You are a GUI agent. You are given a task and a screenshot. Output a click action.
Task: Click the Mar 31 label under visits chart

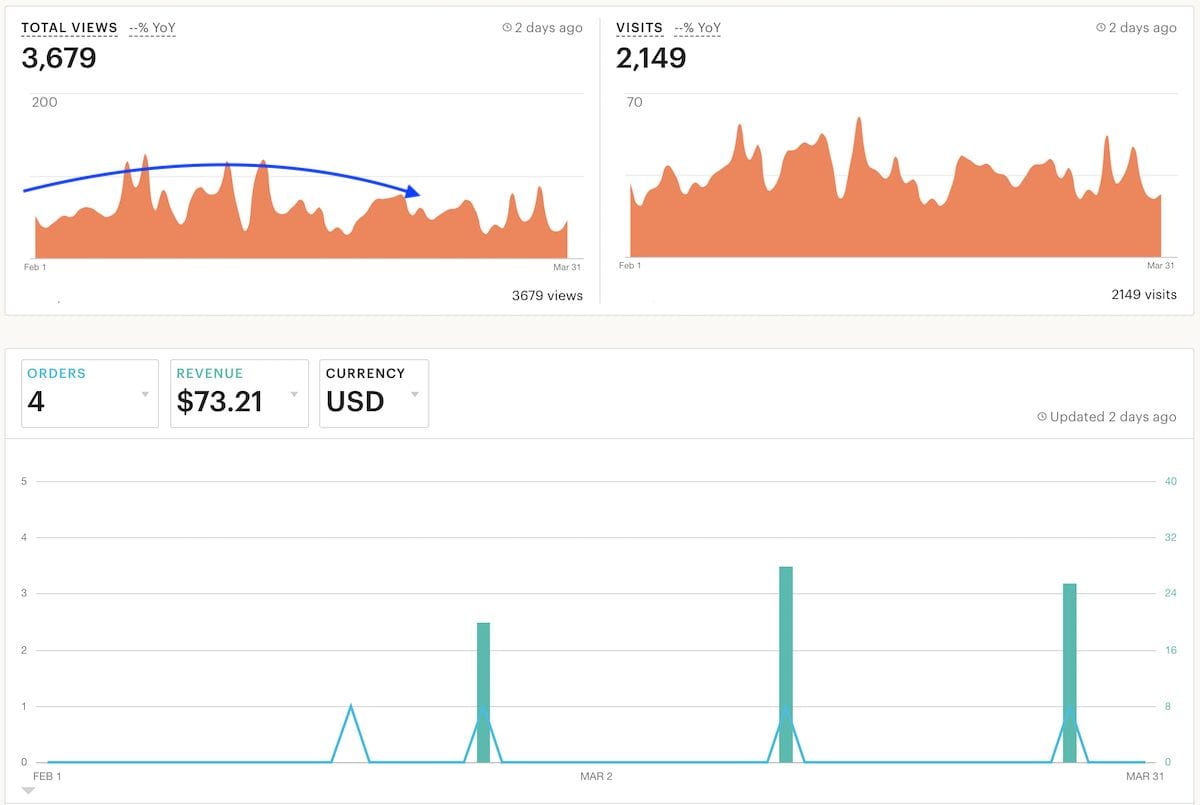click(x=1161, y=266)
